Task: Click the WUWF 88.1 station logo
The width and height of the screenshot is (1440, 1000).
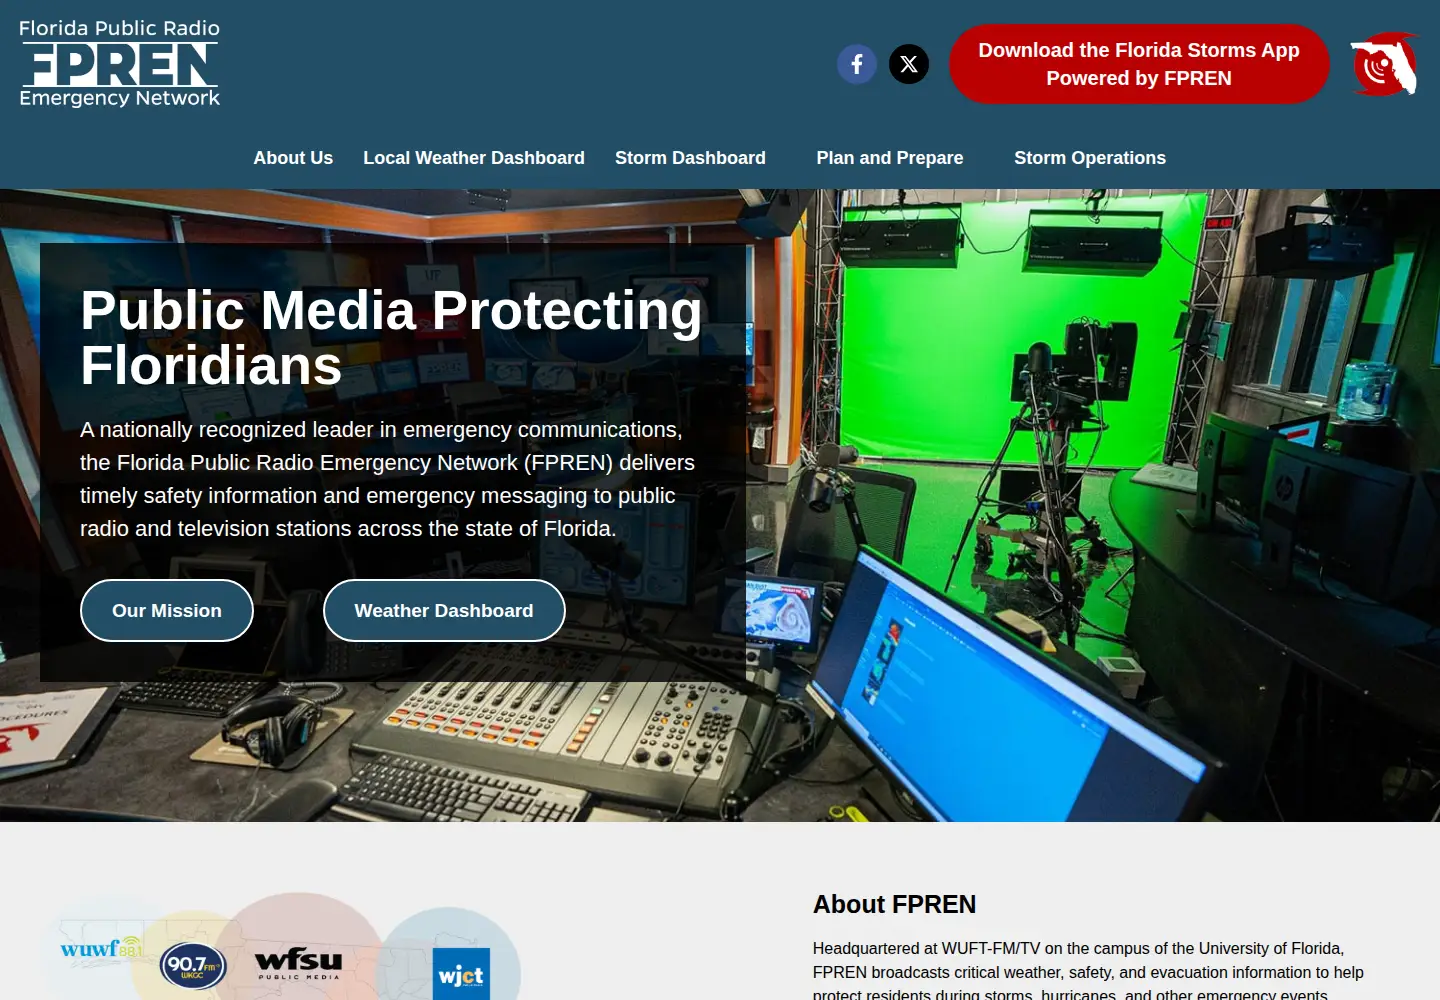Action: (101, 947)
